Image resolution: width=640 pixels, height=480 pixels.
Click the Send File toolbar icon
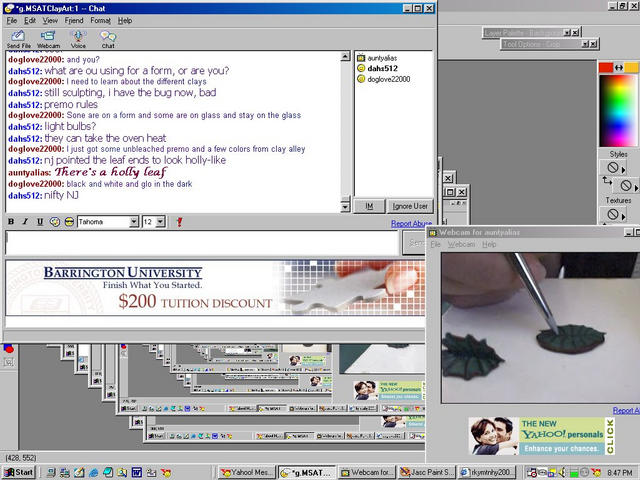(x=18, y=40)
